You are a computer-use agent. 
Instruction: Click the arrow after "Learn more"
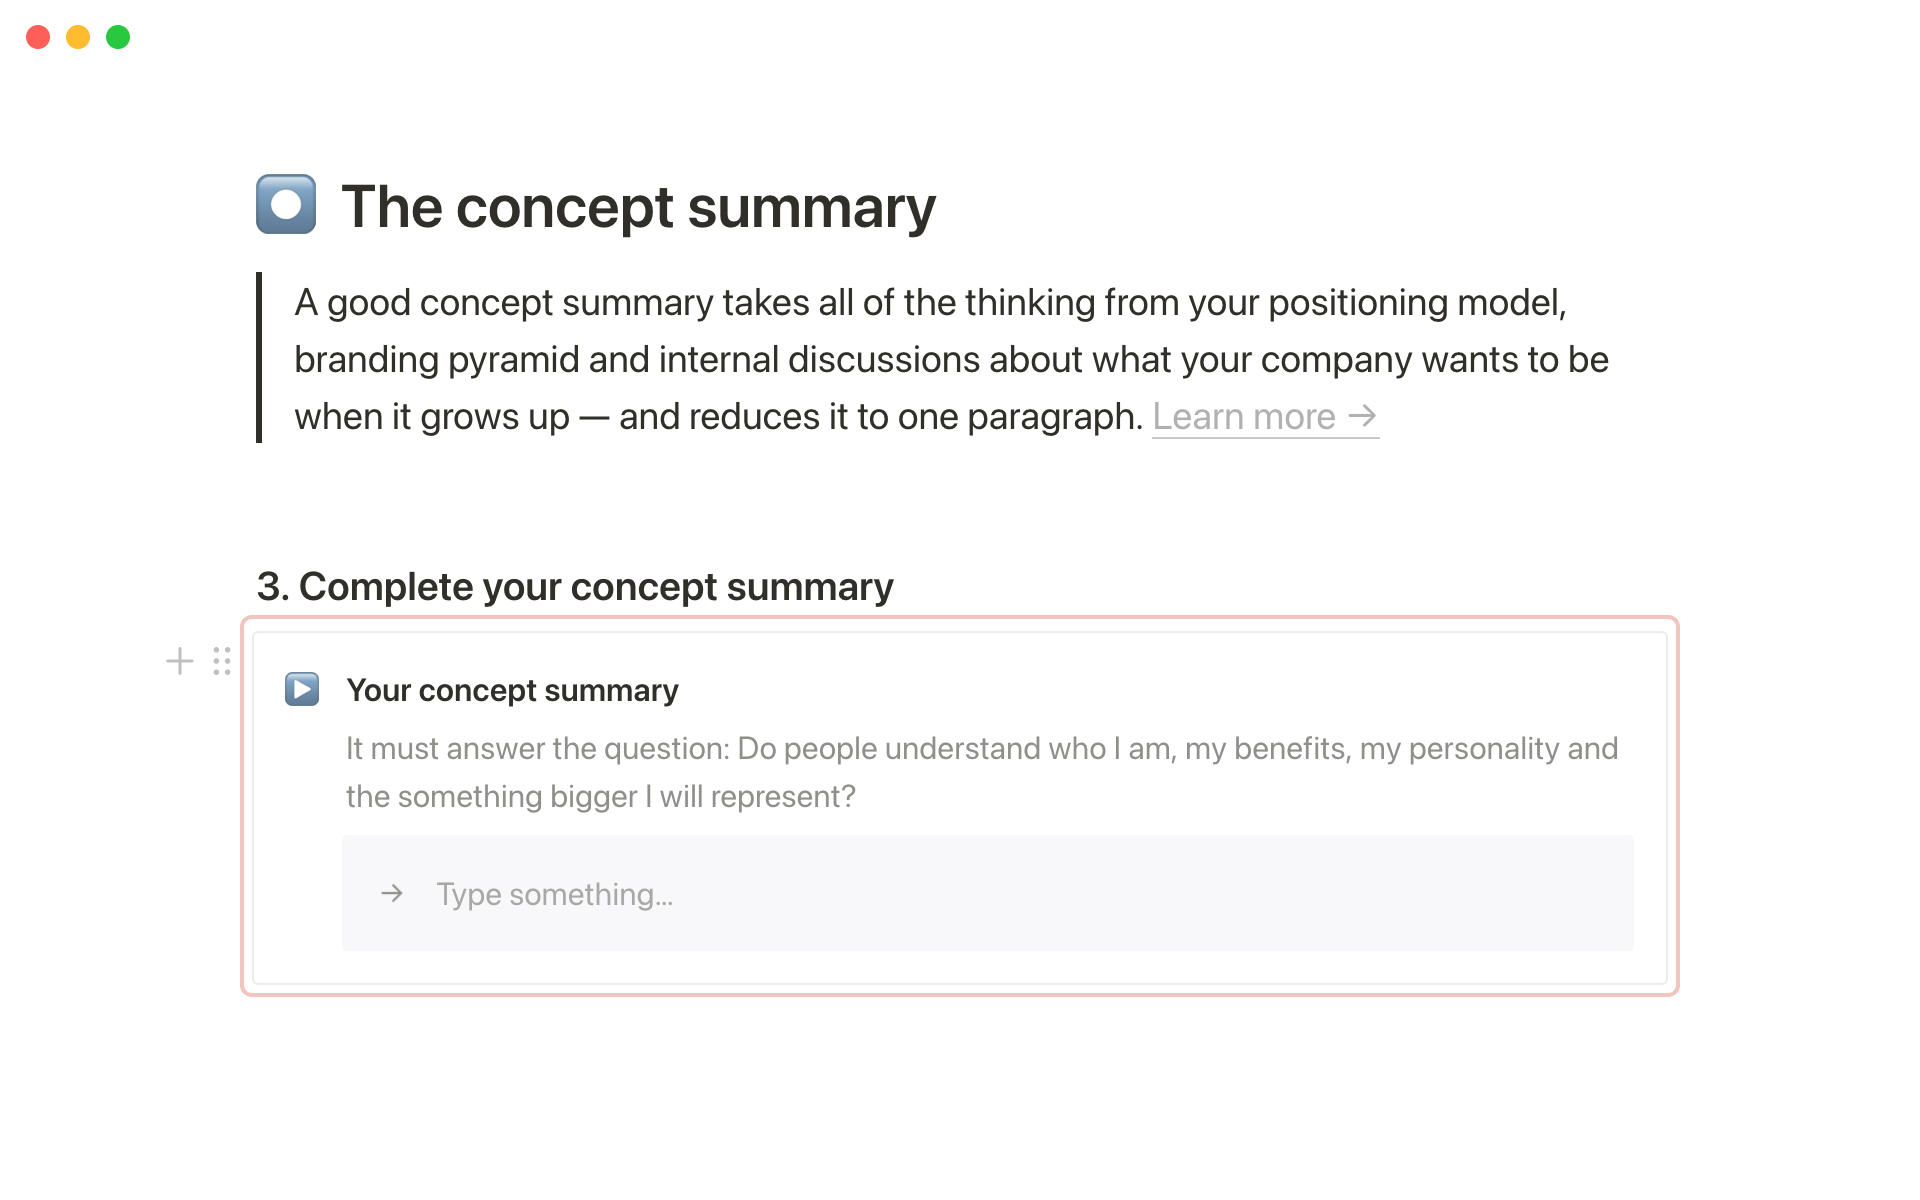[1362, 415]
